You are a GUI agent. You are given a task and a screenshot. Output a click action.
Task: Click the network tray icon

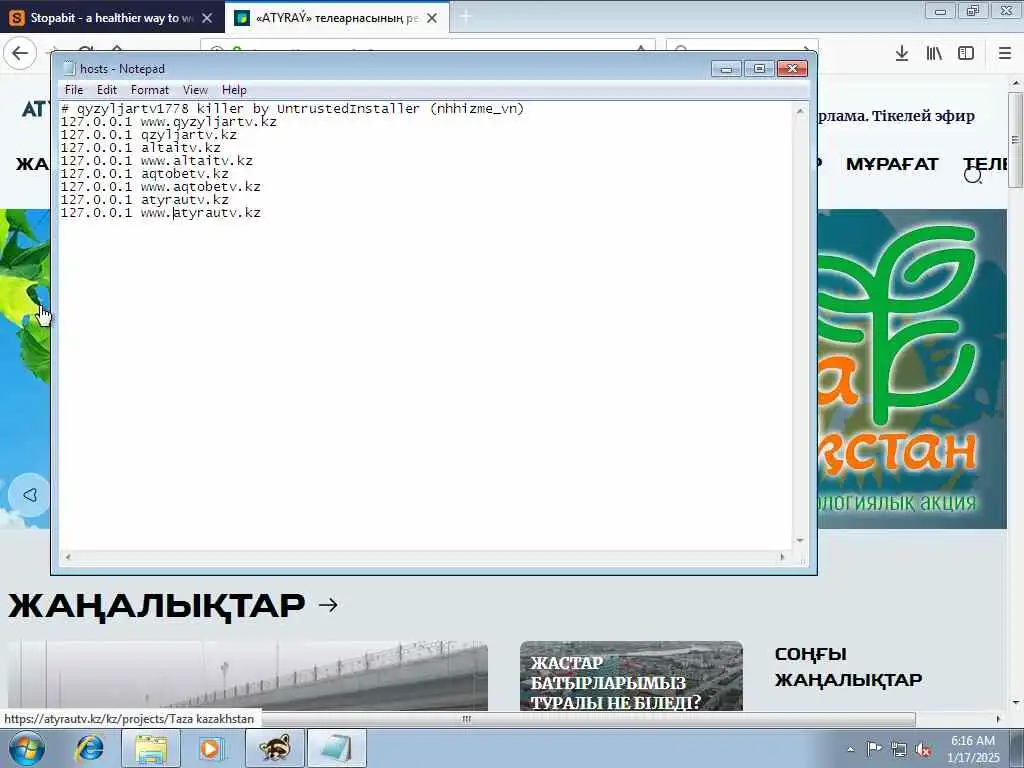(x=899, y=750)
